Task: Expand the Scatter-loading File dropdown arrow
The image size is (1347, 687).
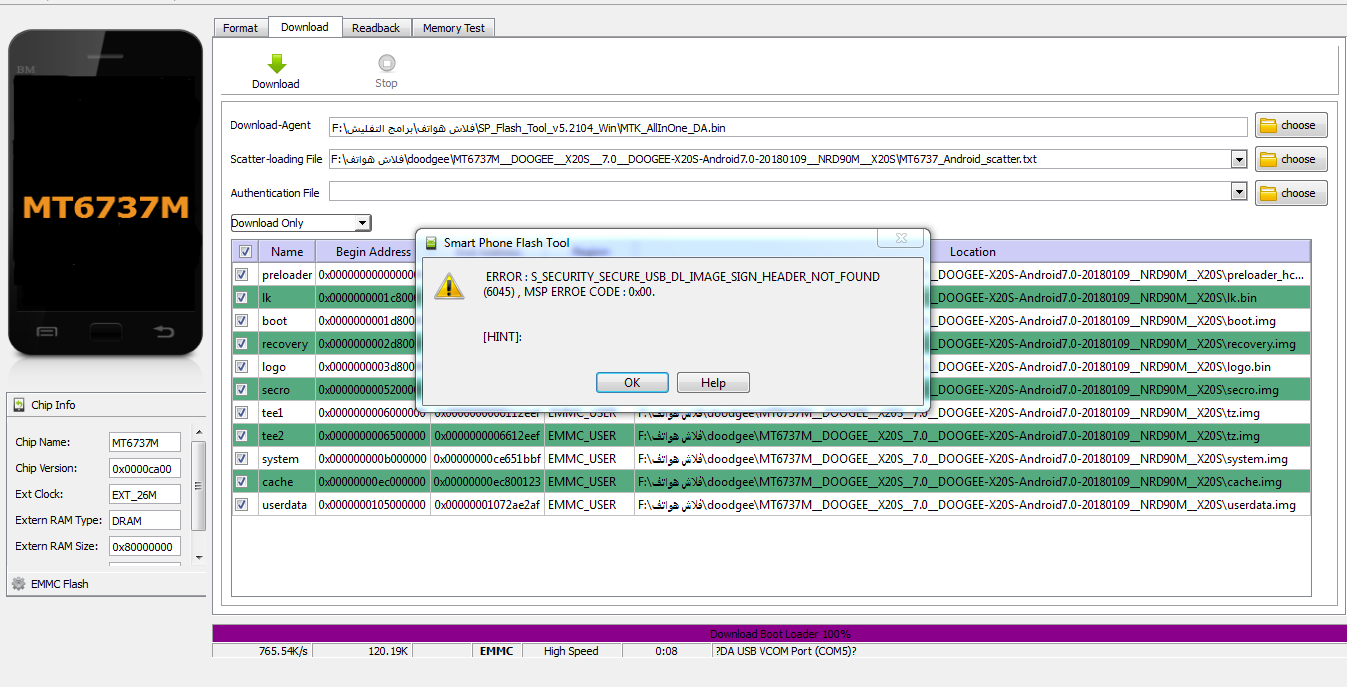Action: coord(1239,159)
